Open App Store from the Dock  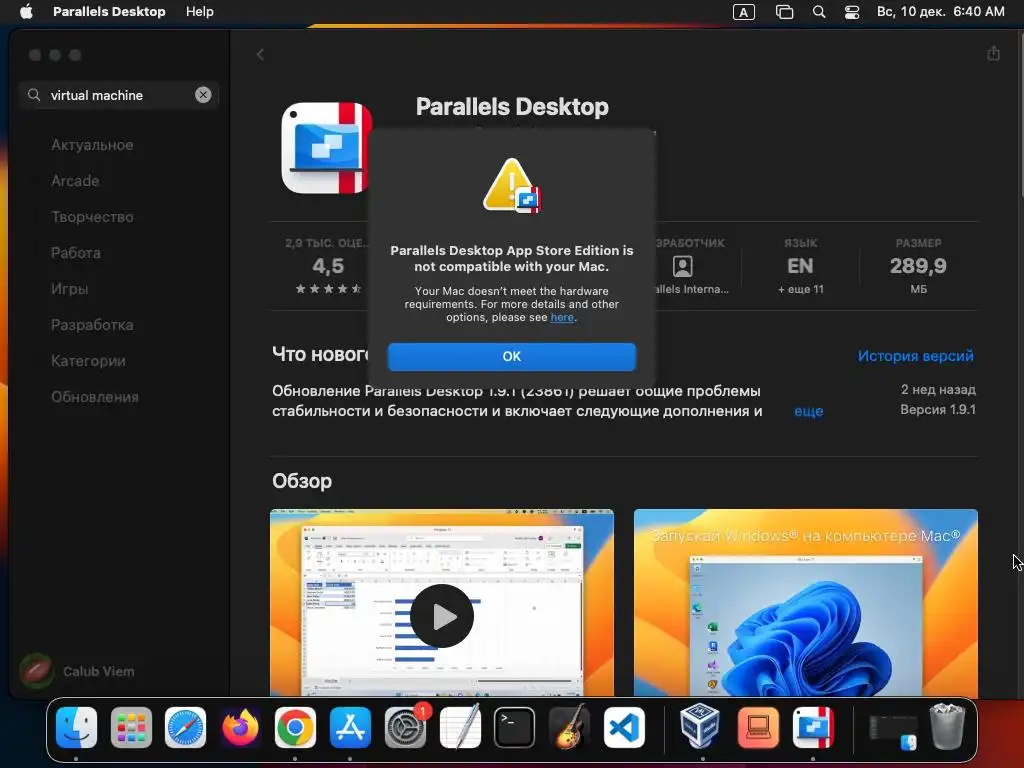click(x=350, y=727)
